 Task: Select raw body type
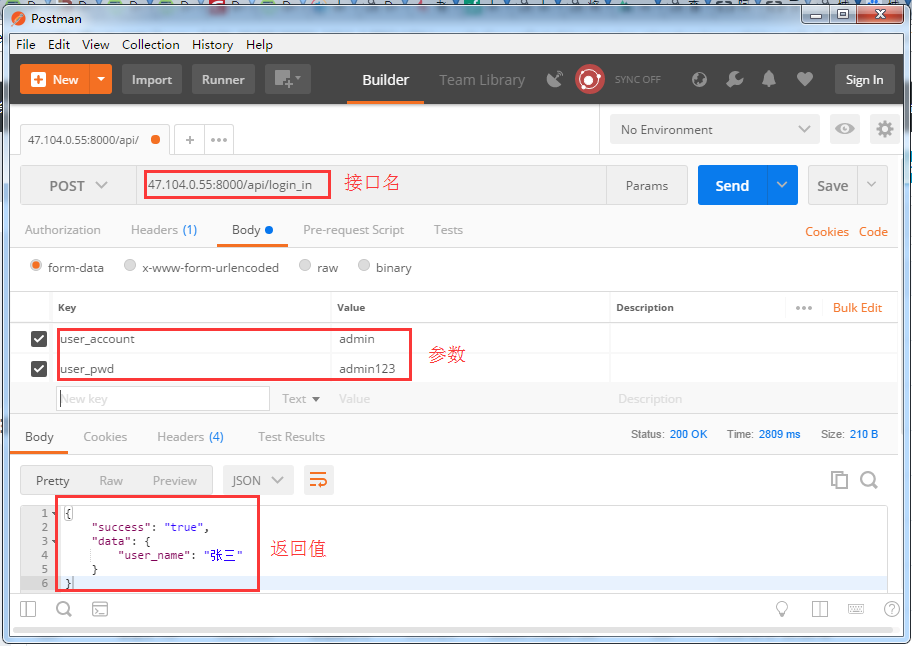pyautogui.click(x=305, y=265)
